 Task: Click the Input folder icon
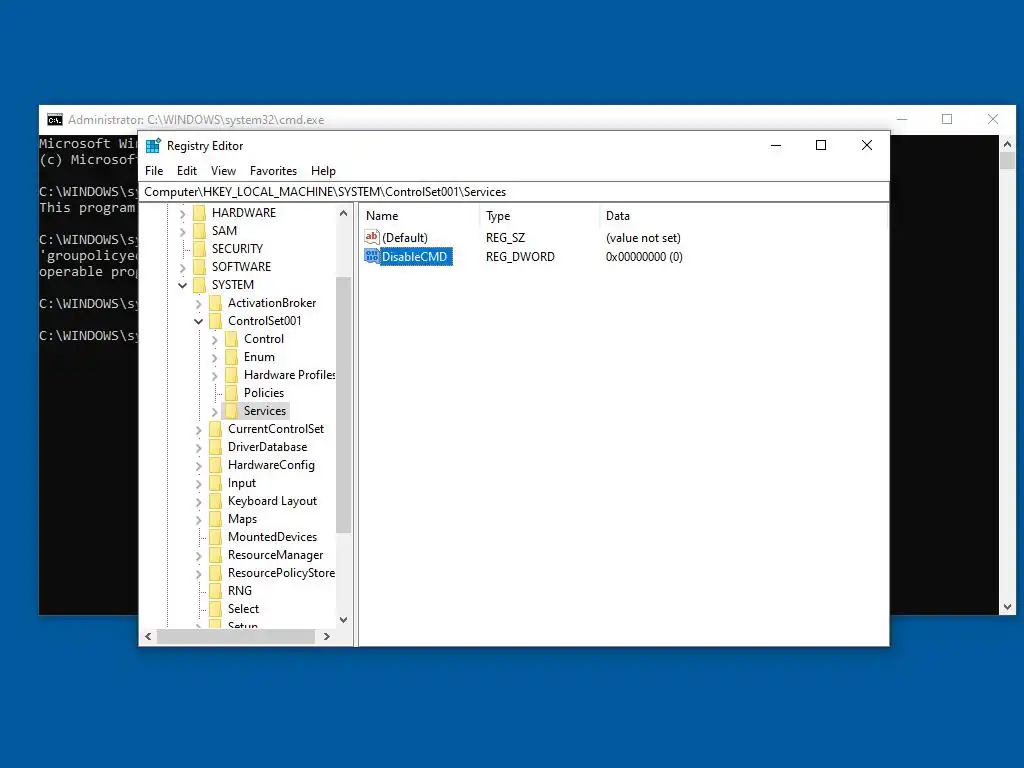tap(216, 483)
